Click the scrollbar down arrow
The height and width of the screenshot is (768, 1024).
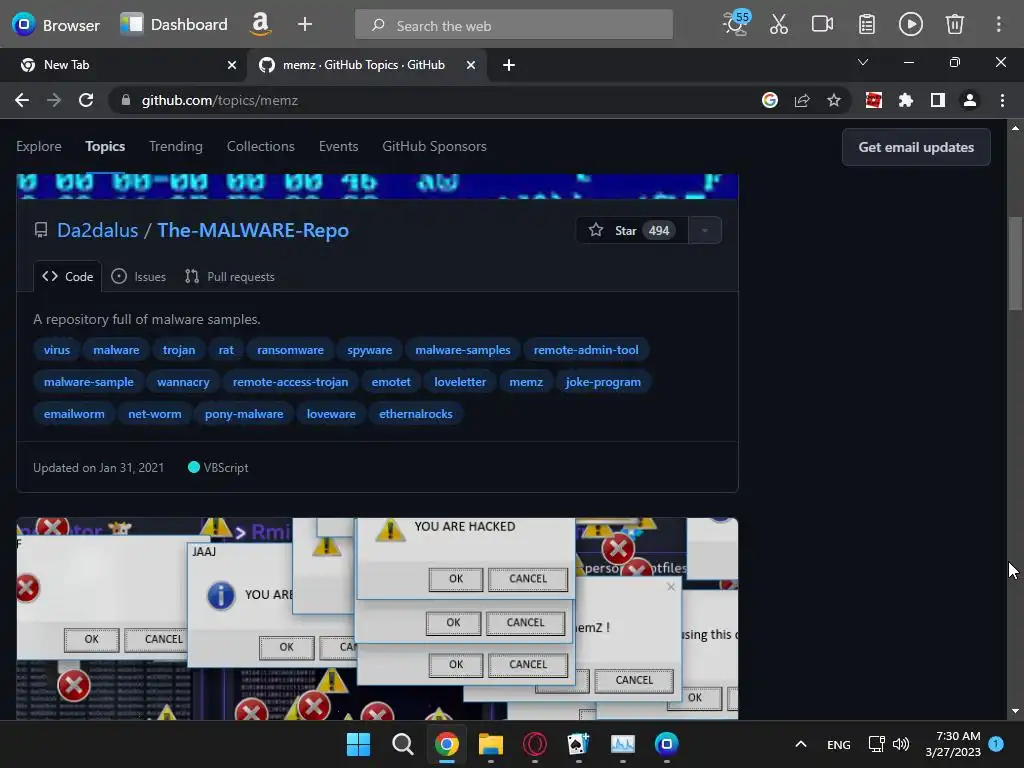pyautogui.click(x=1015, y=712)
